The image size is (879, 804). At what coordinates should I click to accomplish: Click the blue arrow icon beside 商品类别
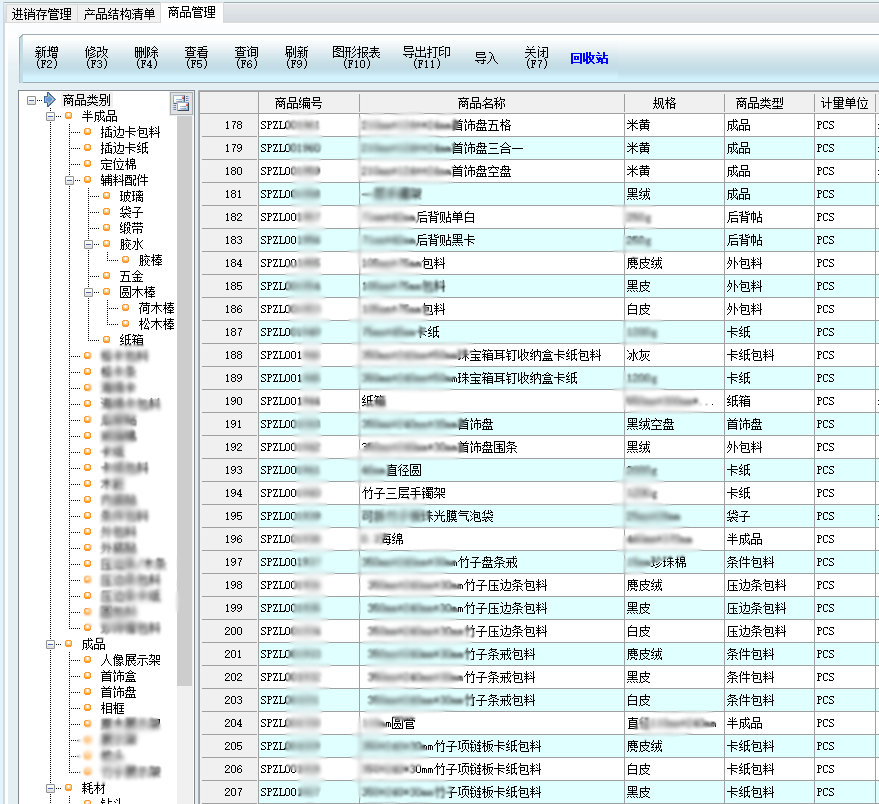coord(49,100)
